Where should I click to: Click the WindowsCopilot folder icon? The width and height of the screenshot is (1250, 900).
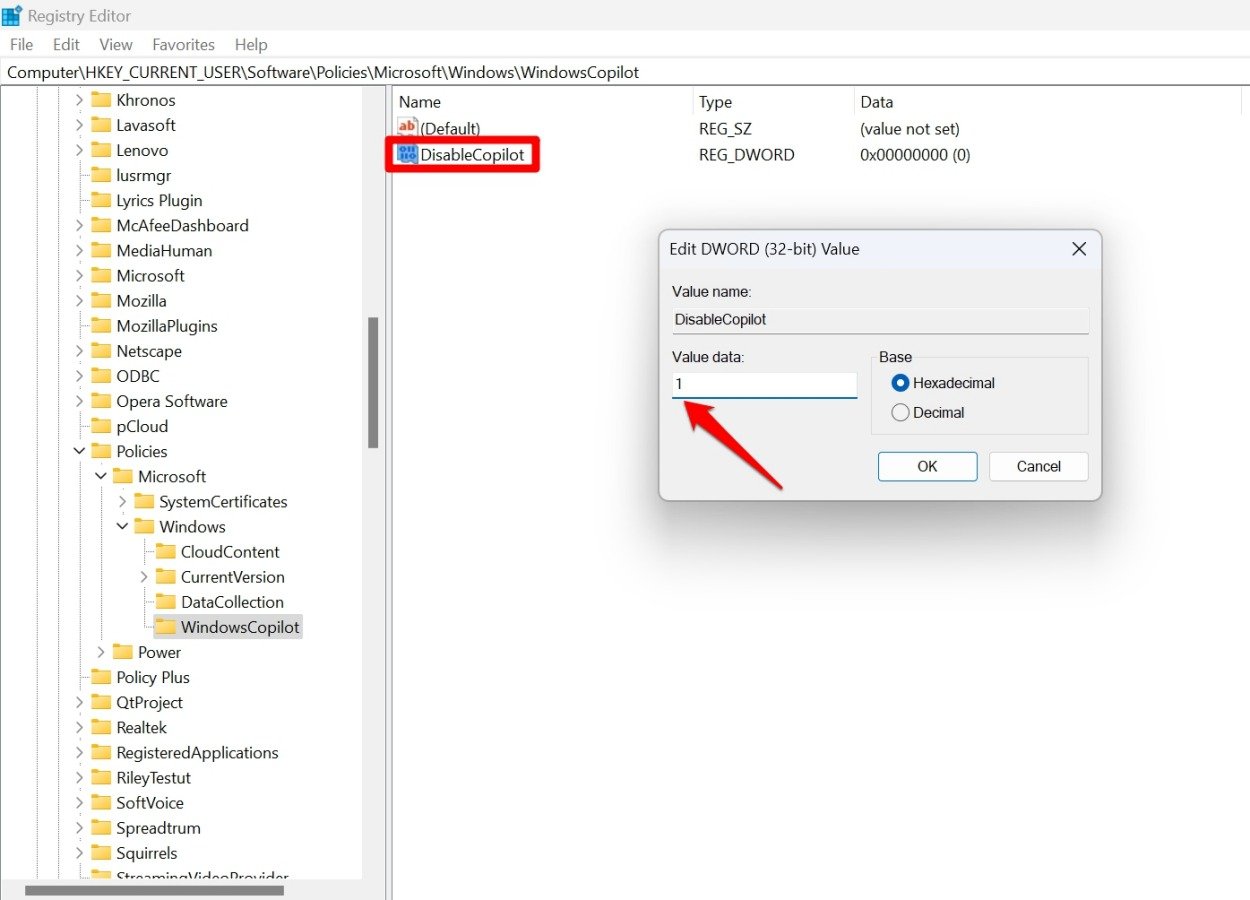[165, 627]
